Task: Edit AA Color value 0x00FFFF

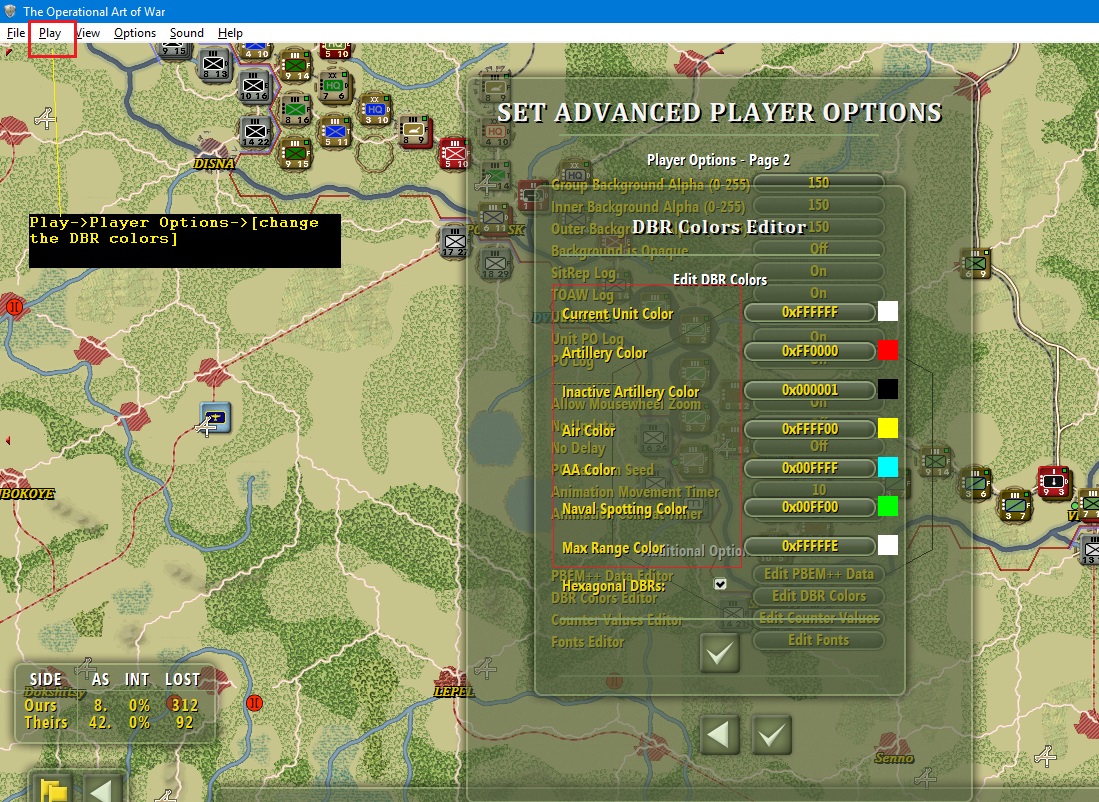Action: coord(810,468)
